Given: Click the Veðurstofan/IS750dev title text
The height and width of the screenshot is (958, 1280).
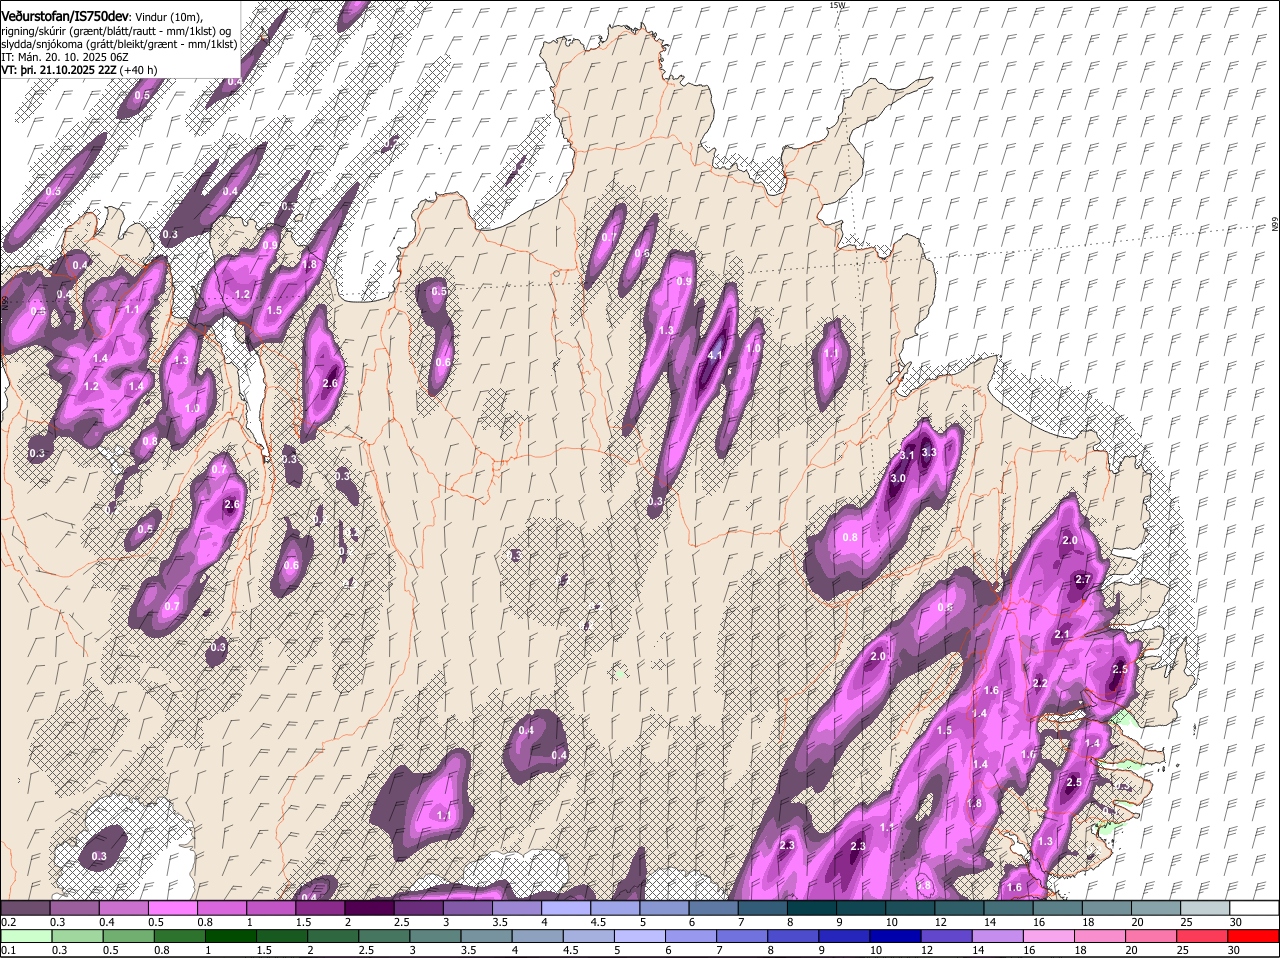Looking at the screenshot, I should [x=65, y=17].
